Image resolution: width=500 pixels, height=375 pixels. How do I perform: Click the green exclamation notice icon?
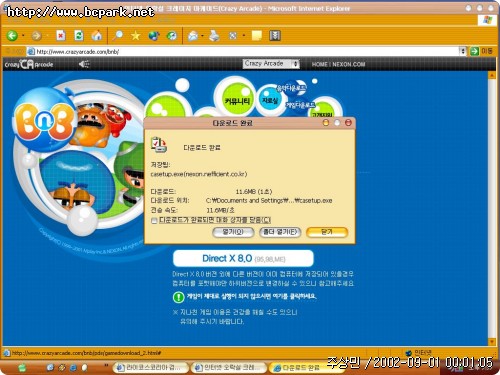point(179,297)
